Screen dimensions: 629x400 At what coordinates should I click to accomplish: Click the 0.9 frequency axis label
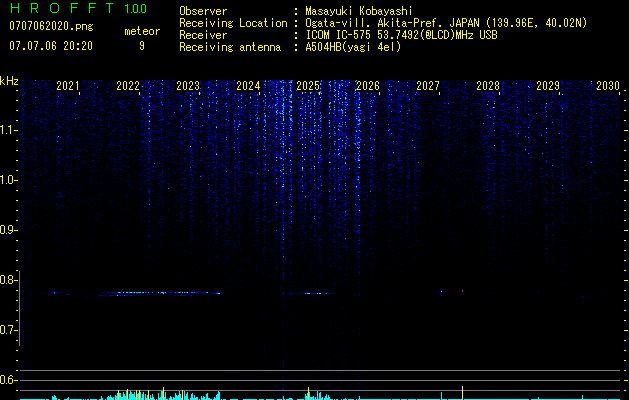[x=9, y=230]
